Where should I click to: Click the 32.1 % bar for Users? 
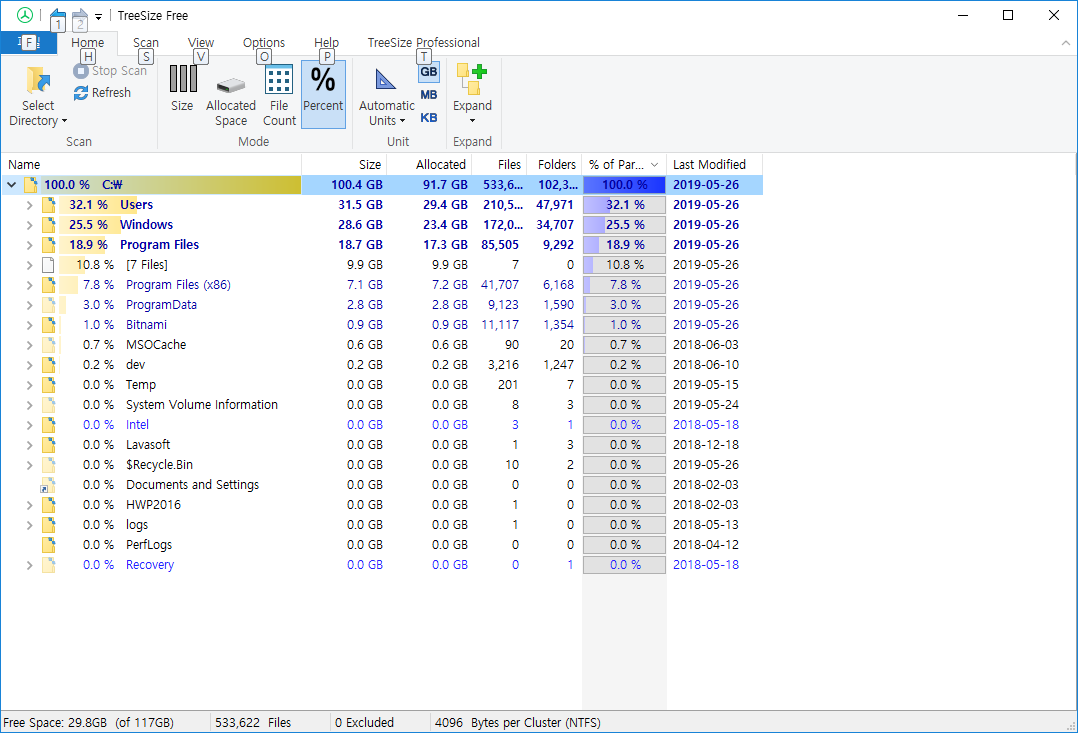624,205
